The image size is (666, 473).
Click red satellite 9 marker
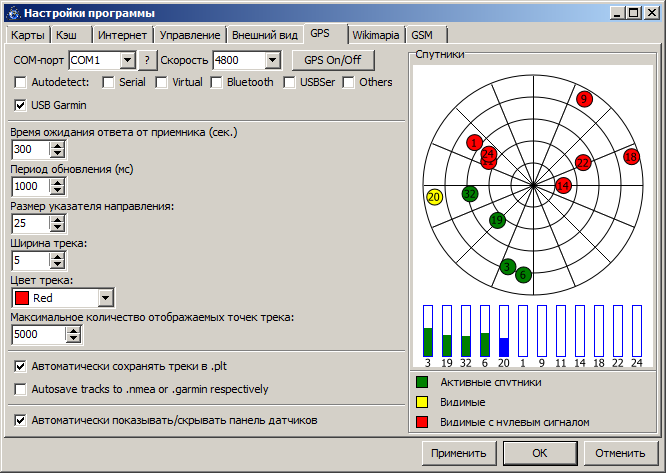585,98
